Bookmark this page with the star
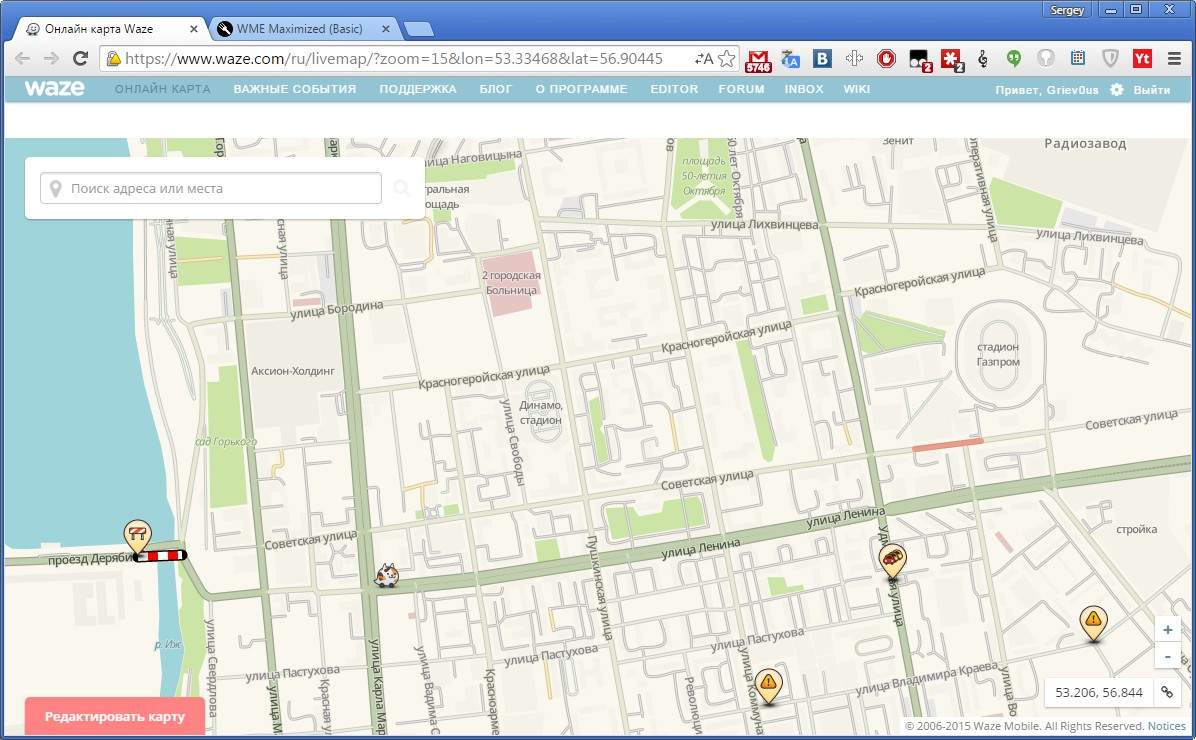 [727, 59]
